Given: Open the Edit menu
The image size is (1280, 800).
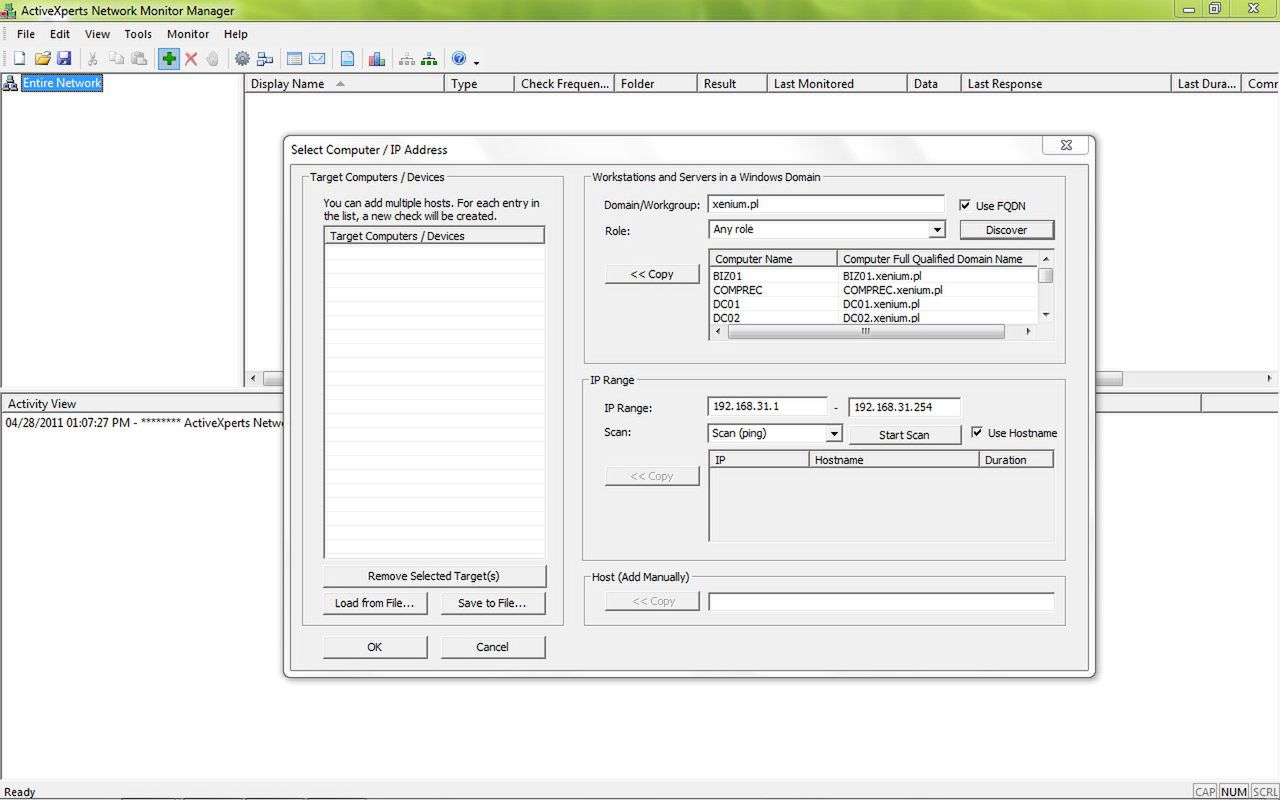Looking at the screenshot, I should click(60, 34).
